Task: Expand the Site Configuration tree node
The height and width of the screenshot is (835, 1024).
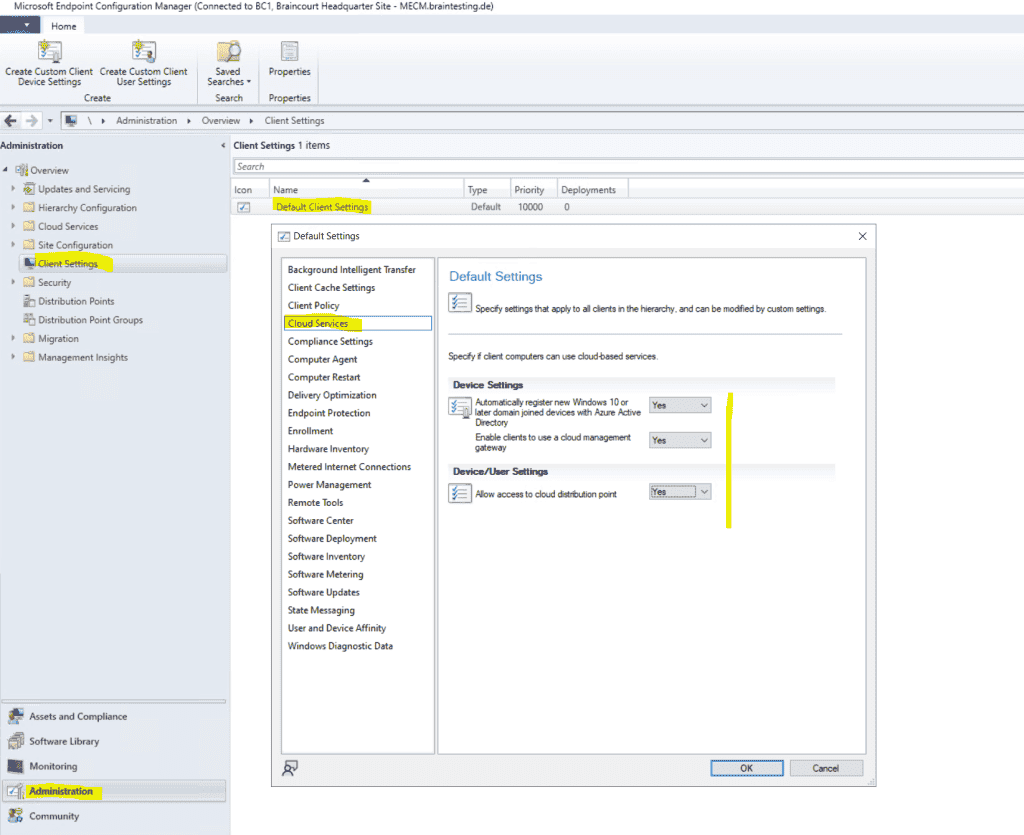Action: pos(12,244)
